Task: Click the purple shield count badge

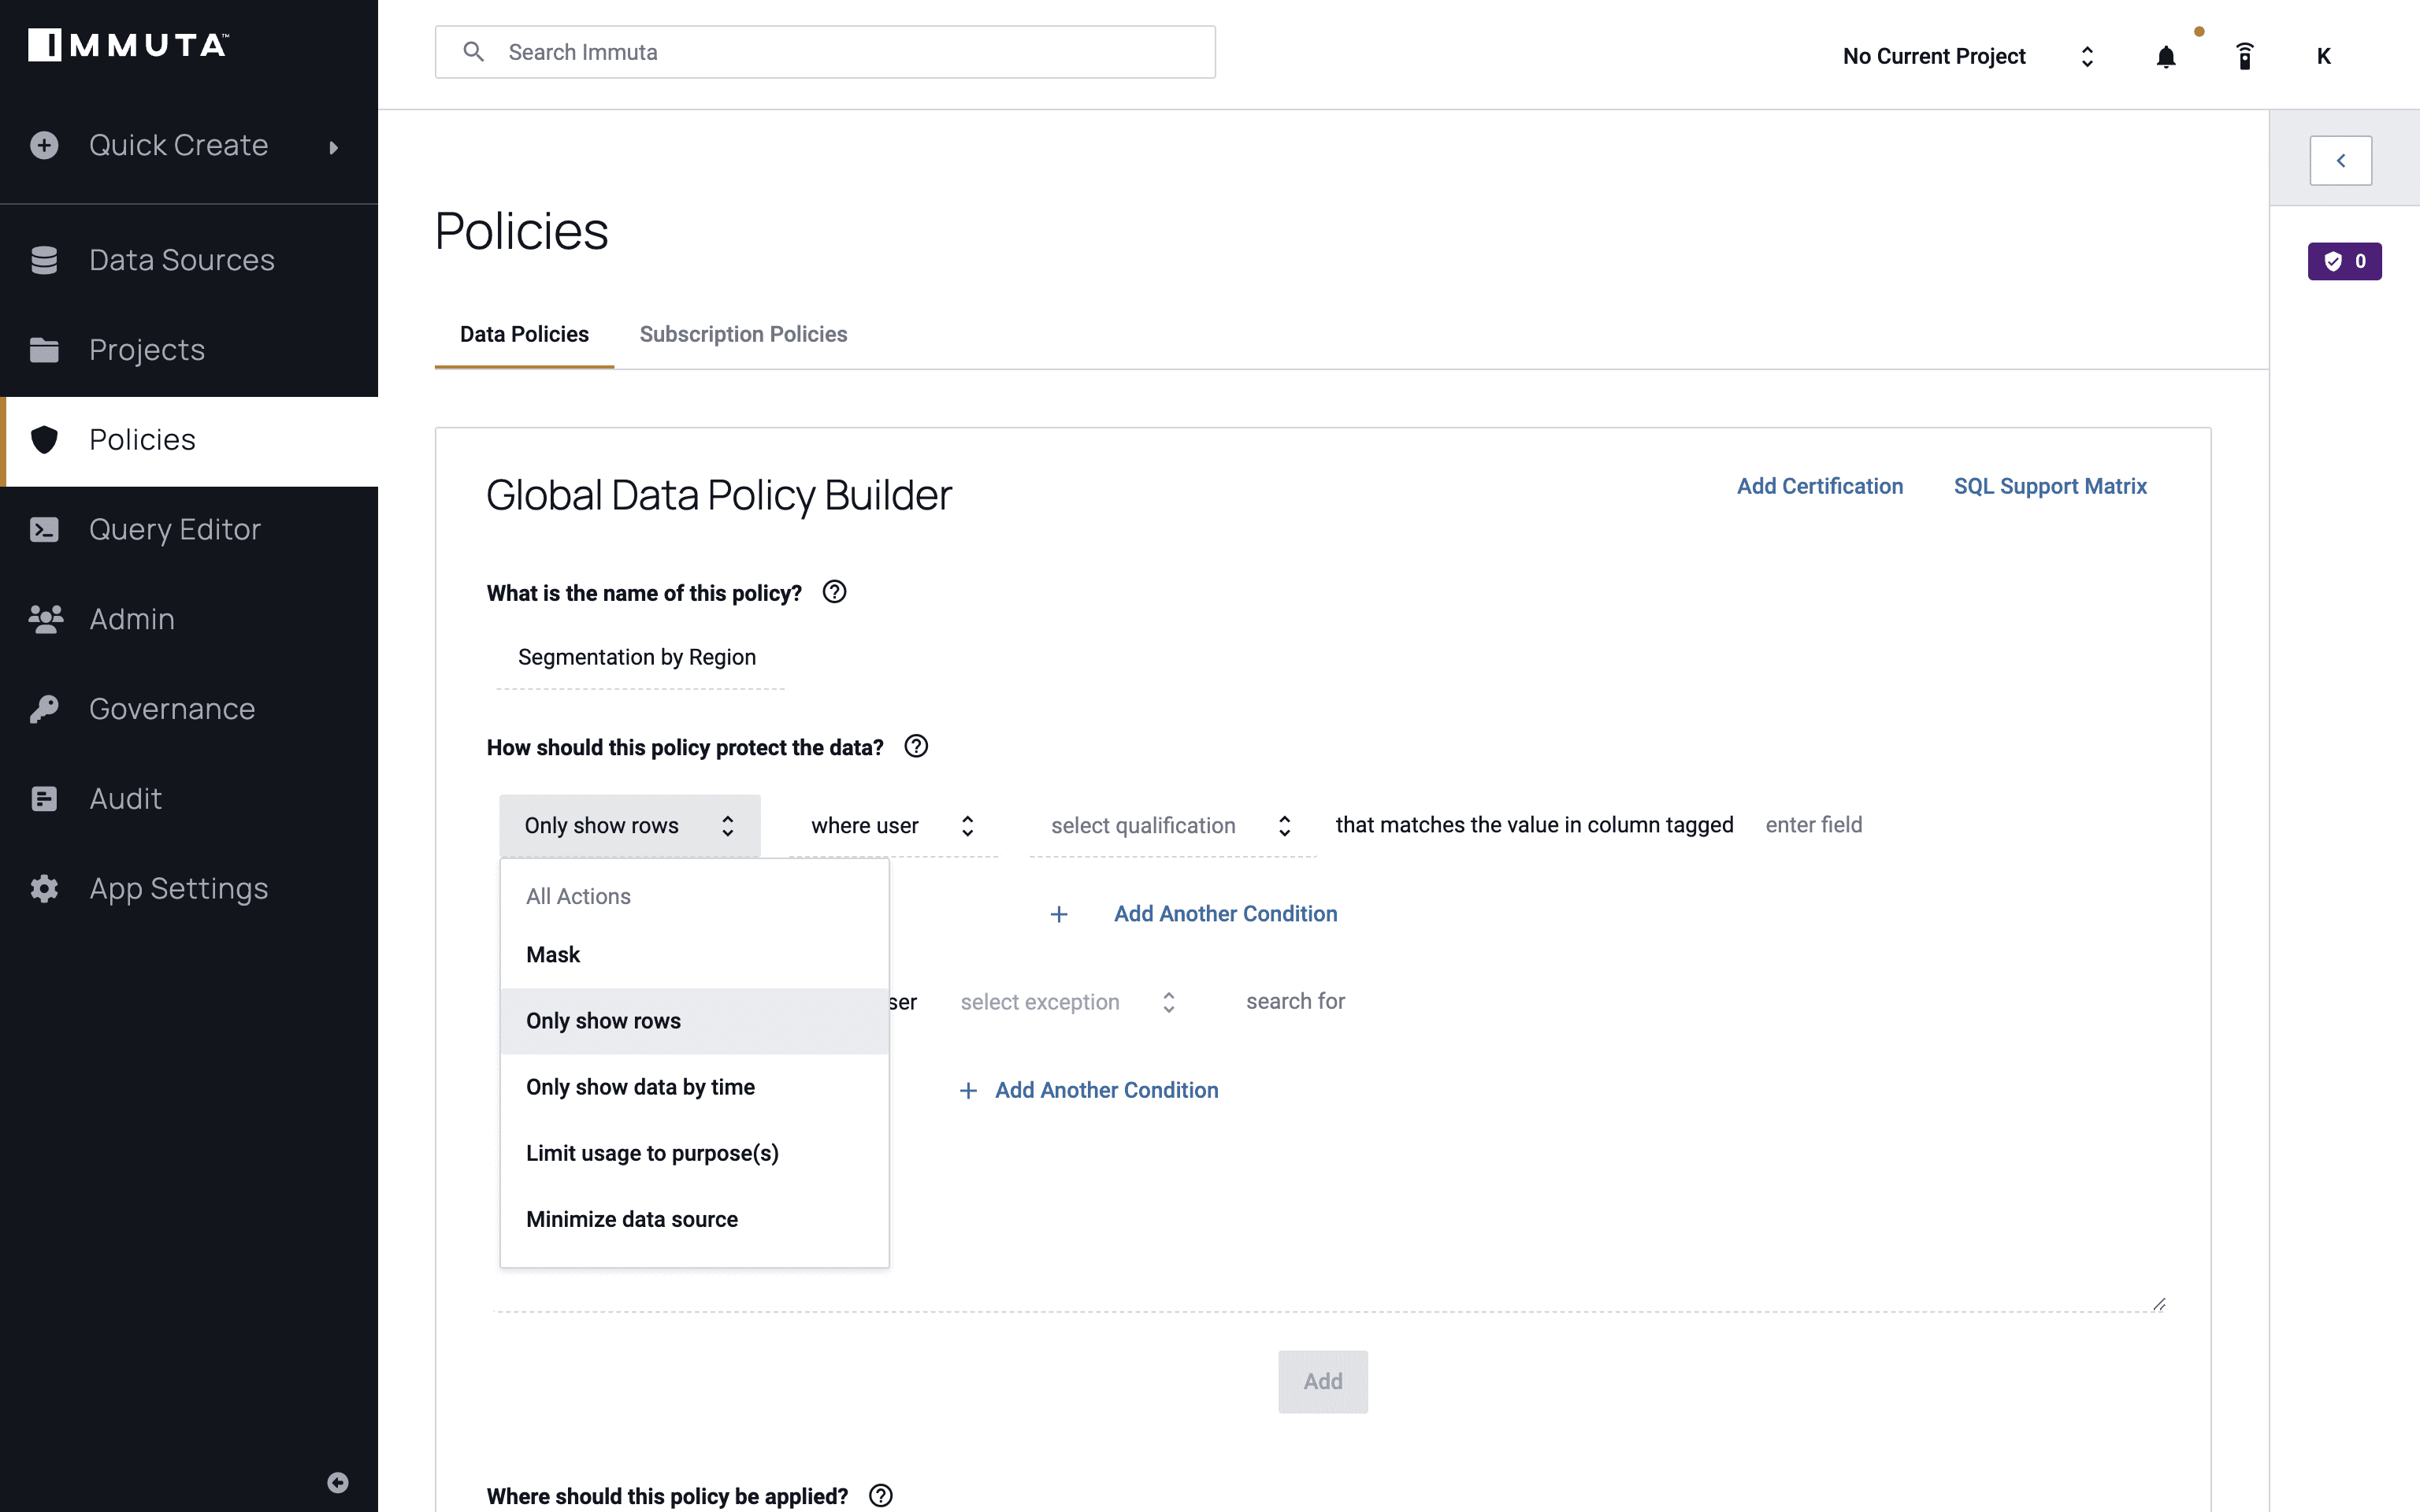Action: click(2344, 261)
